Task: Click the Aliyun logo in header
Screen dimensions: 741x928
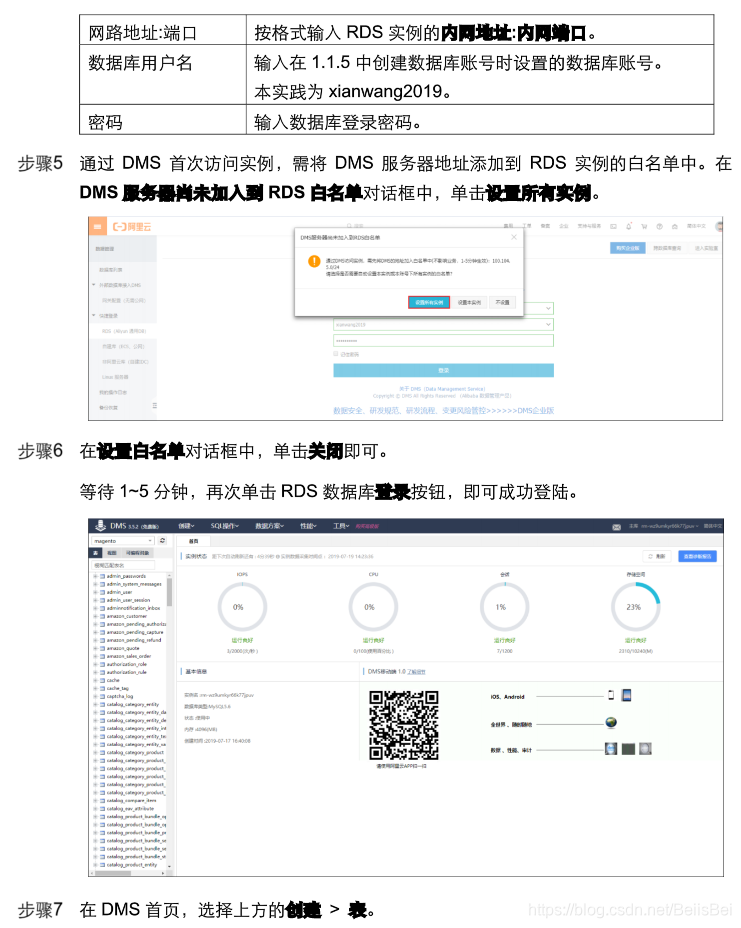Action: click(x=133, y=227)
